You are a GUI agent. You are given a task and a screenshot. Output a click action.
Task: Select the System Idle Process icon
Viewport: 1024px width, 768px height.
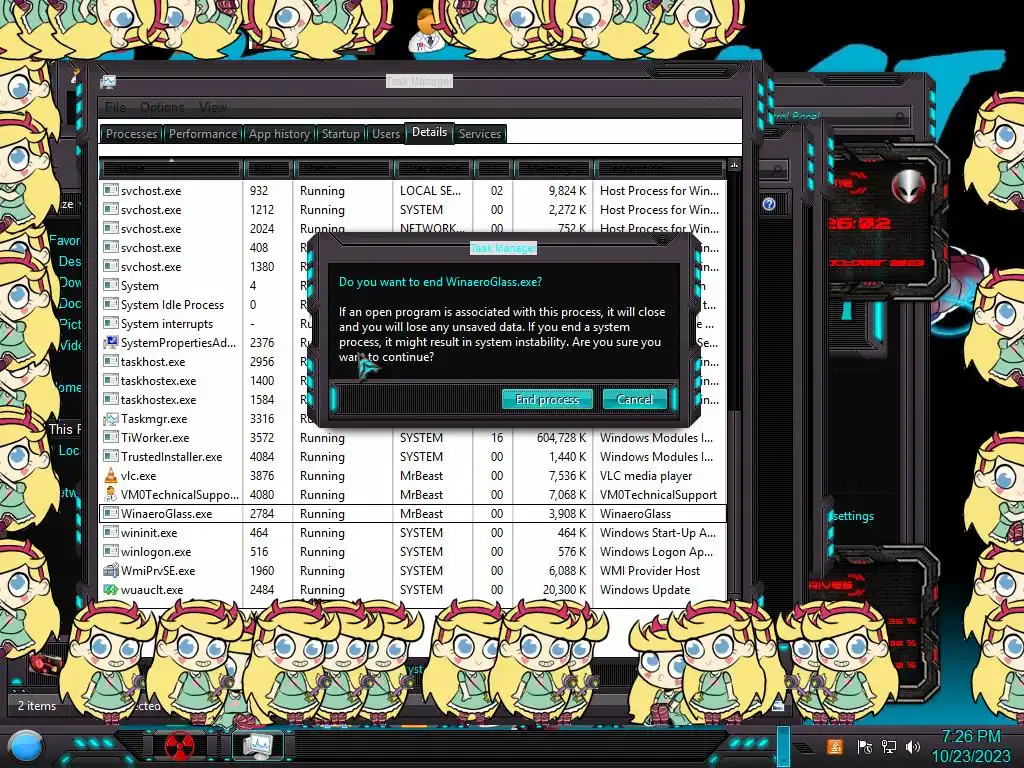pyautogui.click(x=111, y=304)
